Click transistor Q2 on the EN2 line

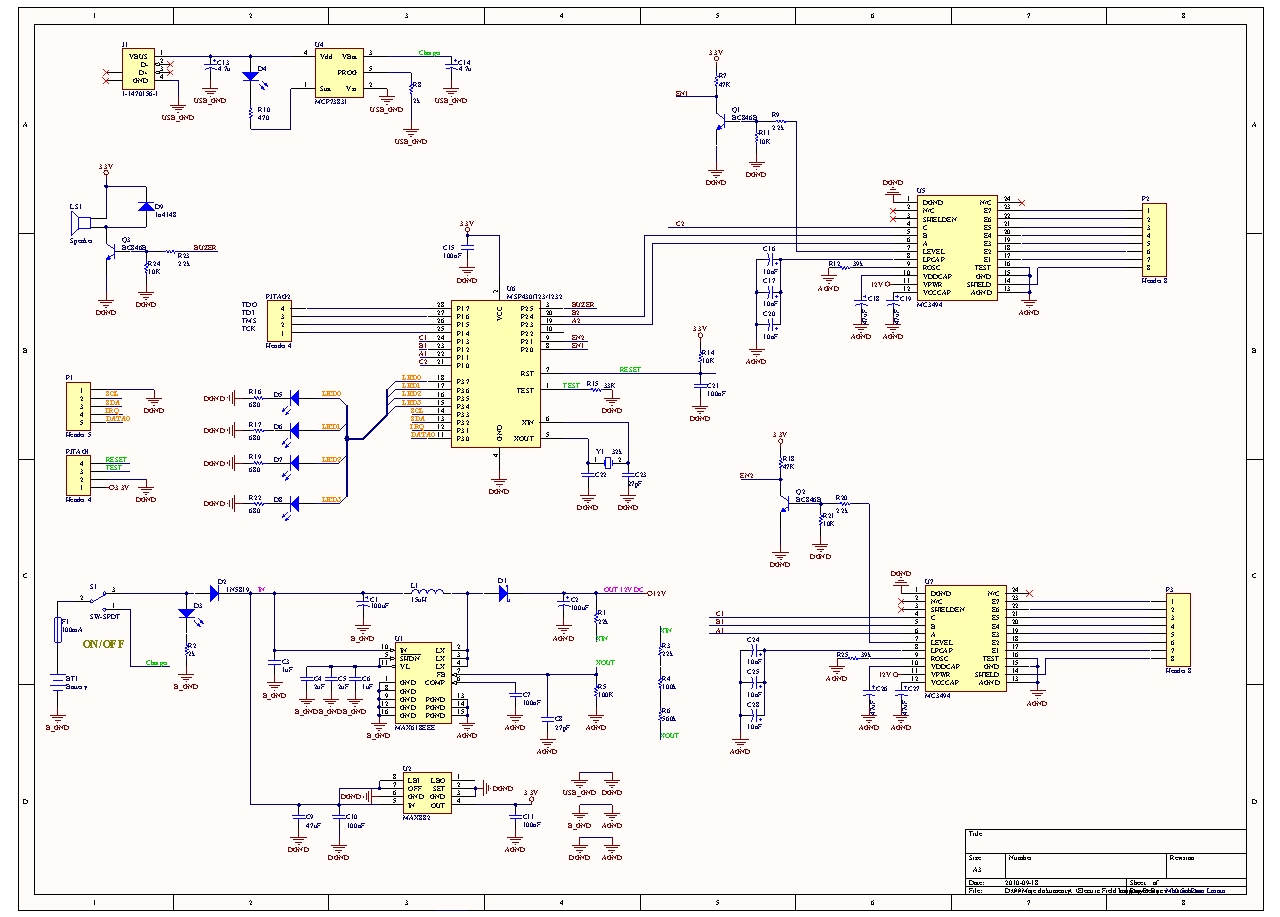click(x=785, y=505)
